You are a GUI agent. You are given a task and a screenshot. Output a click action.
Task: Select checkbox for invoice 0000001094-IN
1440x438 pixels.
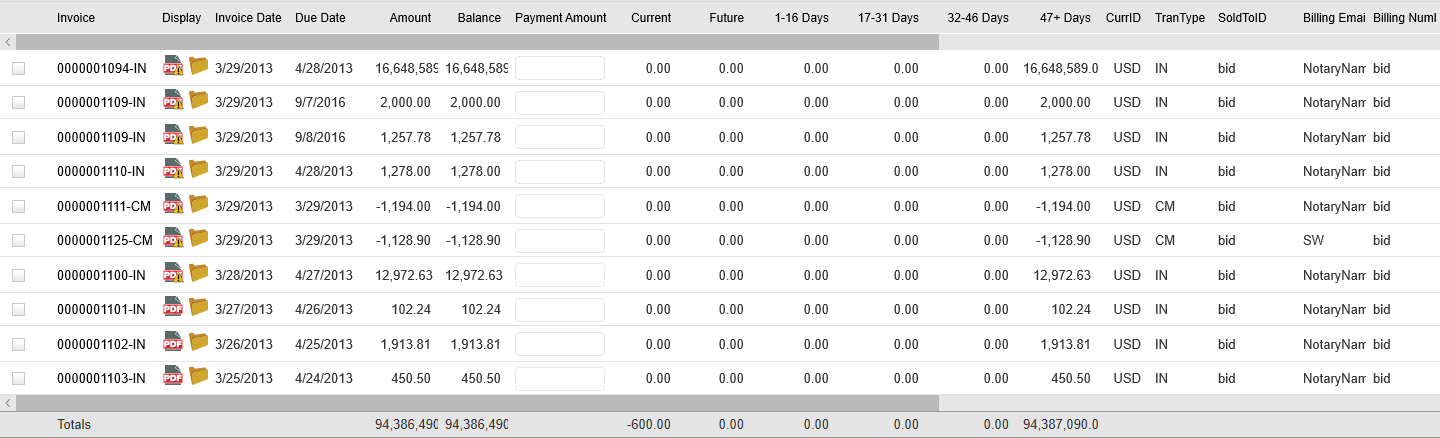(x=18, y=68)
